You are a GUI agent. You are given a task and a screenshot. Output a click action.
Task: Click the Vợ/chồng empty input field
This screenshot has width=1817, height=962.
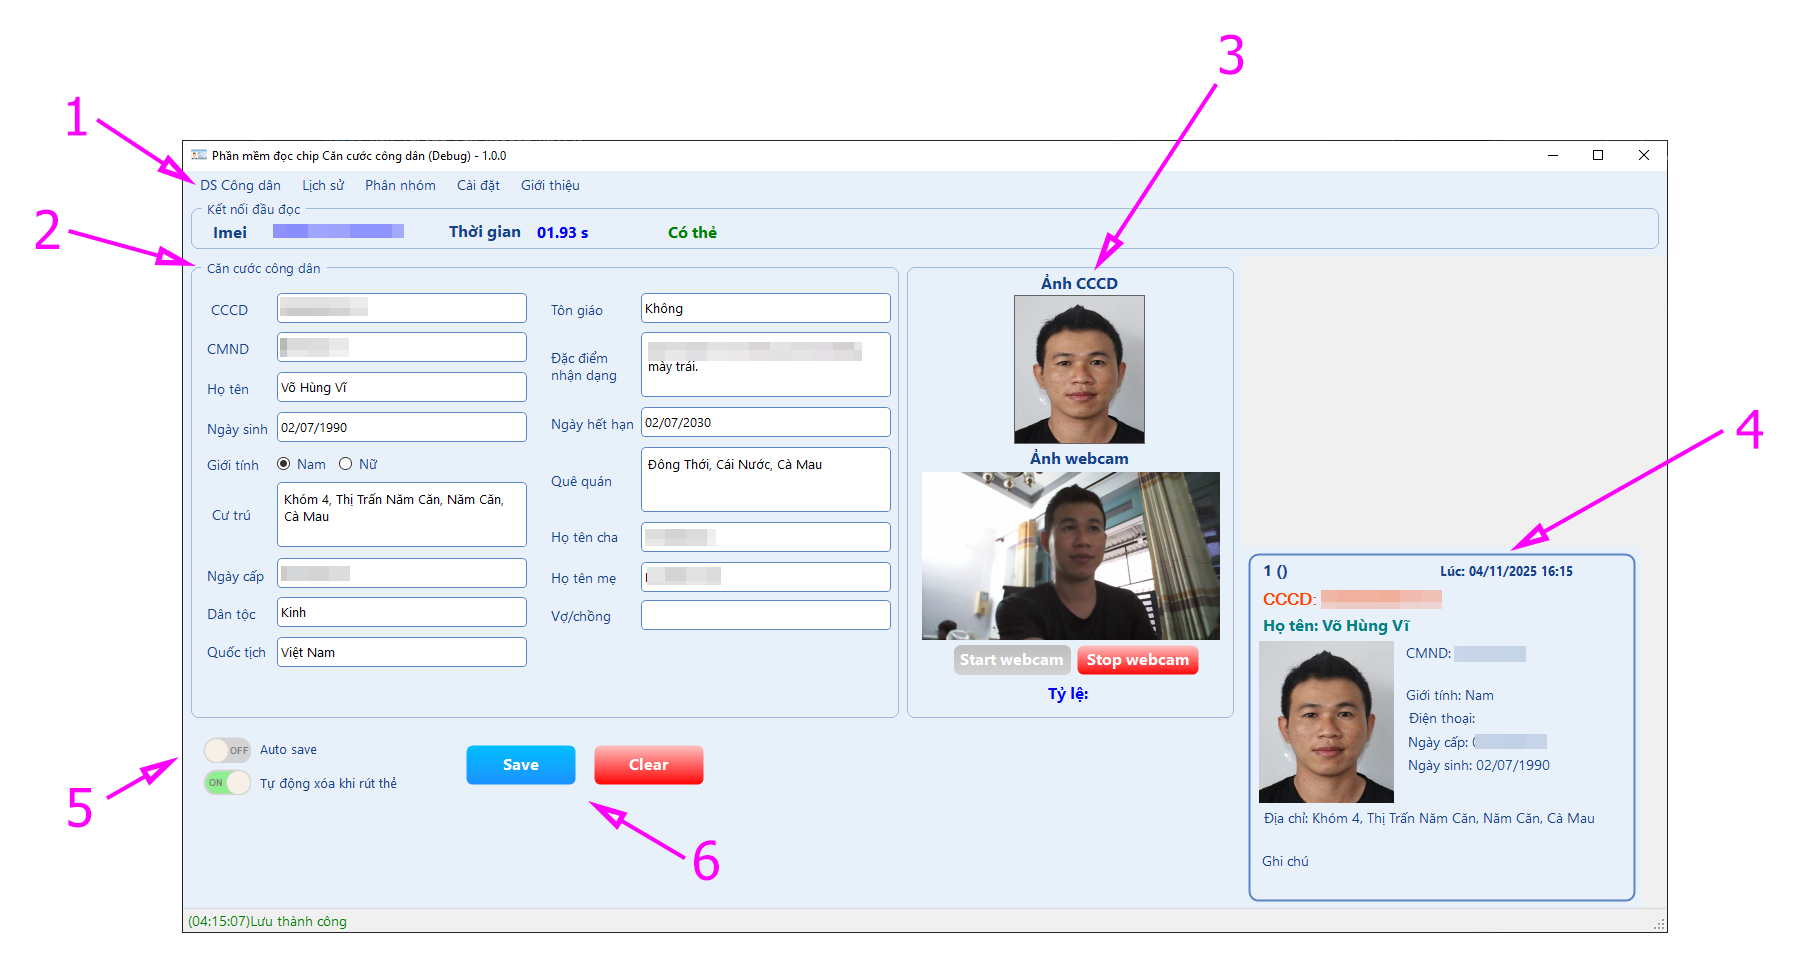click(x=765, y=616)
